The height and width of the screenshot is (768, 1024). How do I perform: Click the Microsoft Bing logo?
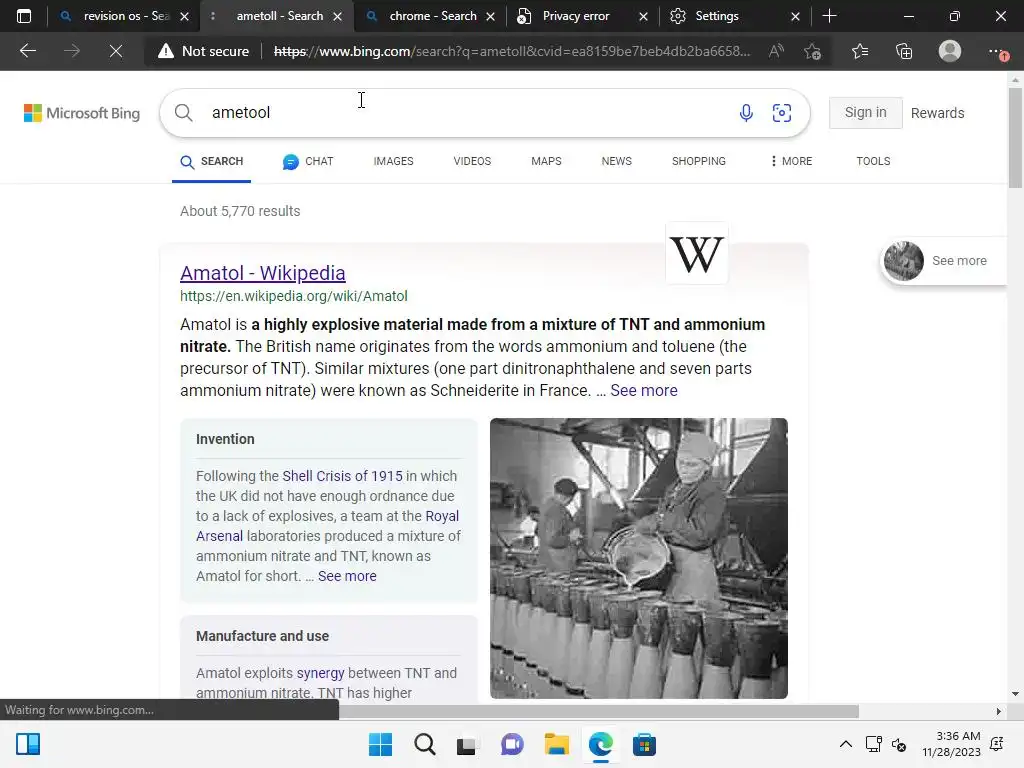click(x=82, y=113)
